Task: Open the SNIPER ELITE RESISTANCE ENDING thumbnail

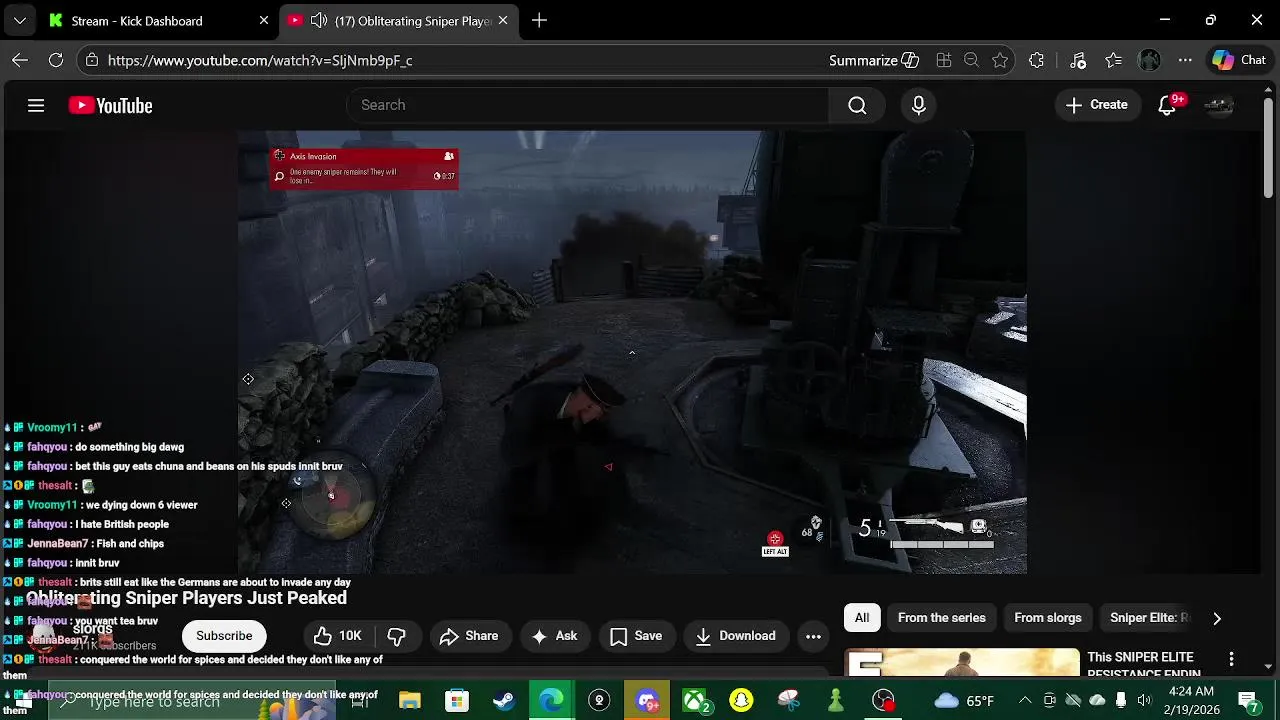Action: tap(962, 662)
